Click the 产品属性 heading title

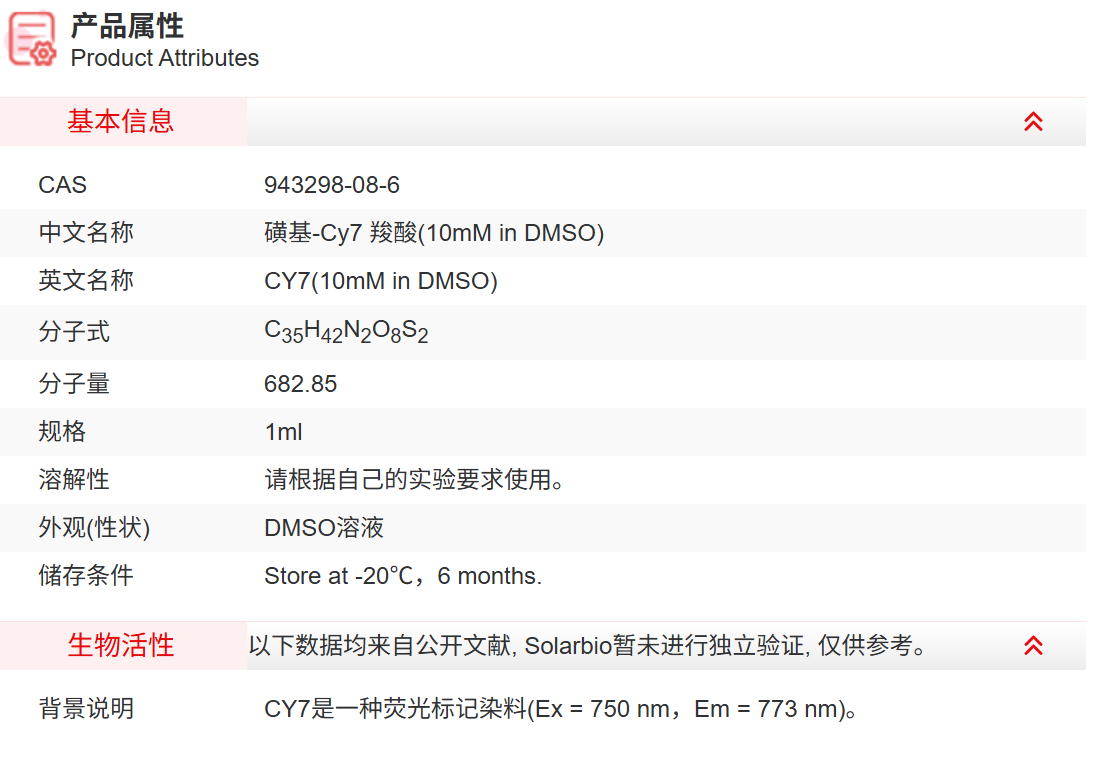point(127,27)
